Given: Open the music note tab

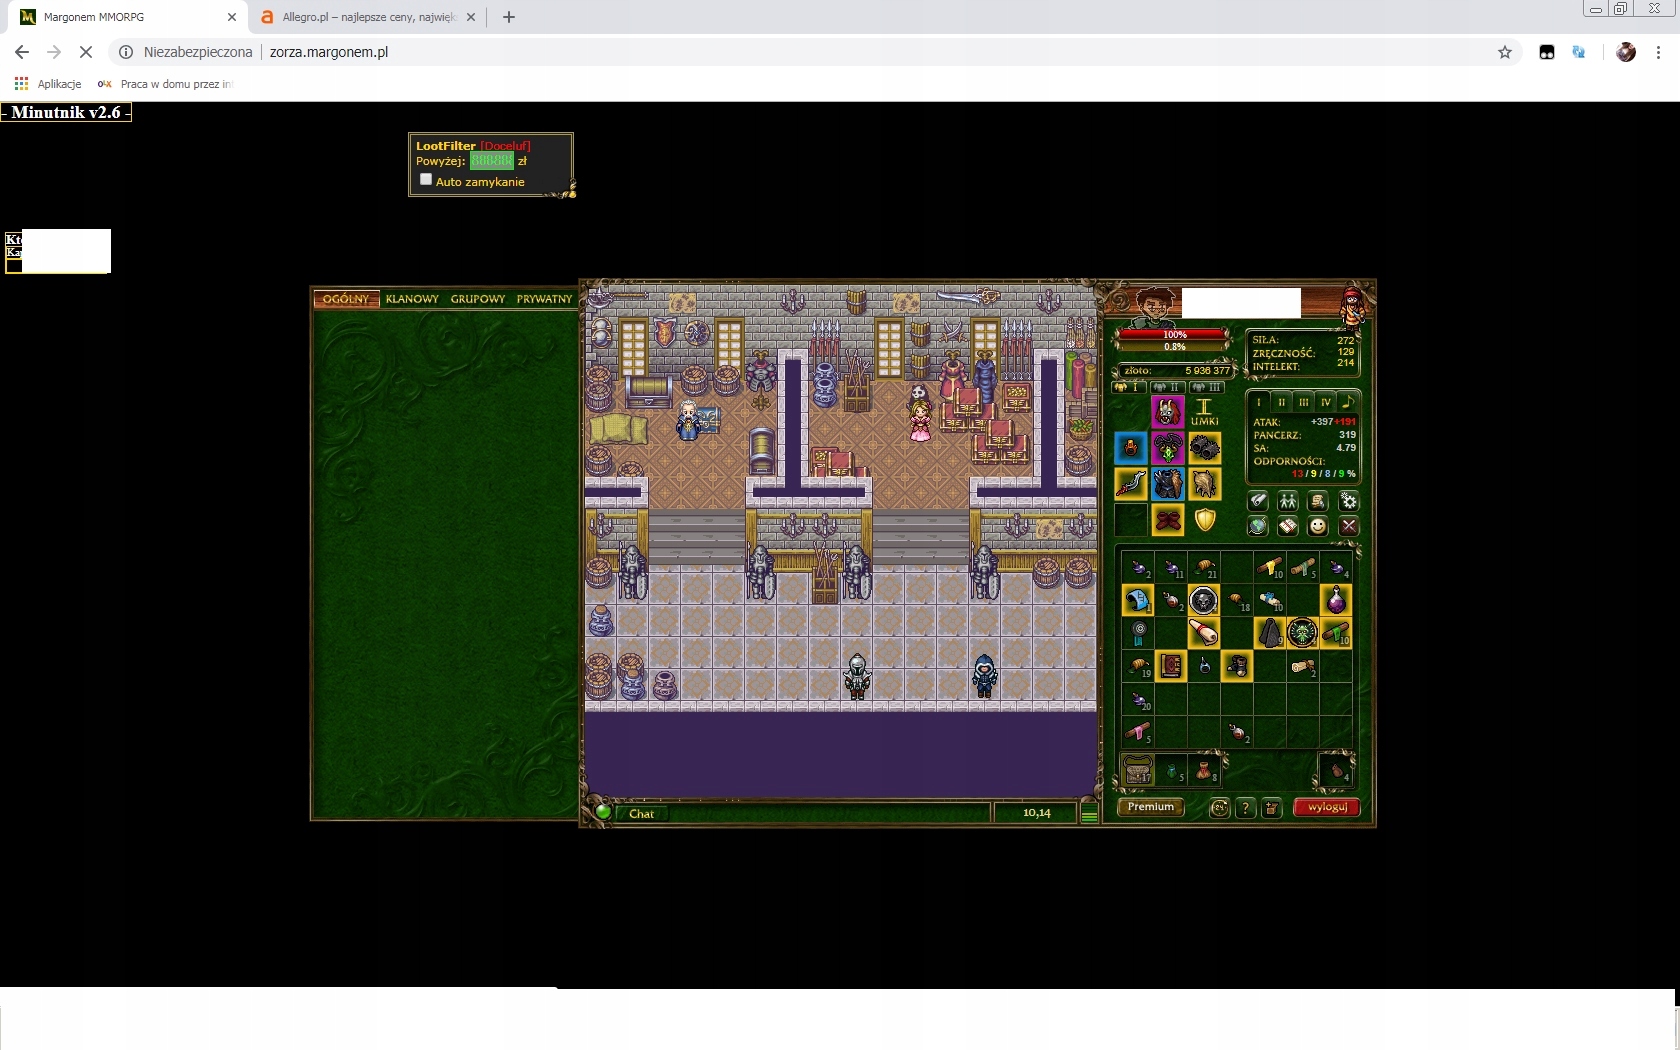Looking at the screenshot, I should point(1348,402).
